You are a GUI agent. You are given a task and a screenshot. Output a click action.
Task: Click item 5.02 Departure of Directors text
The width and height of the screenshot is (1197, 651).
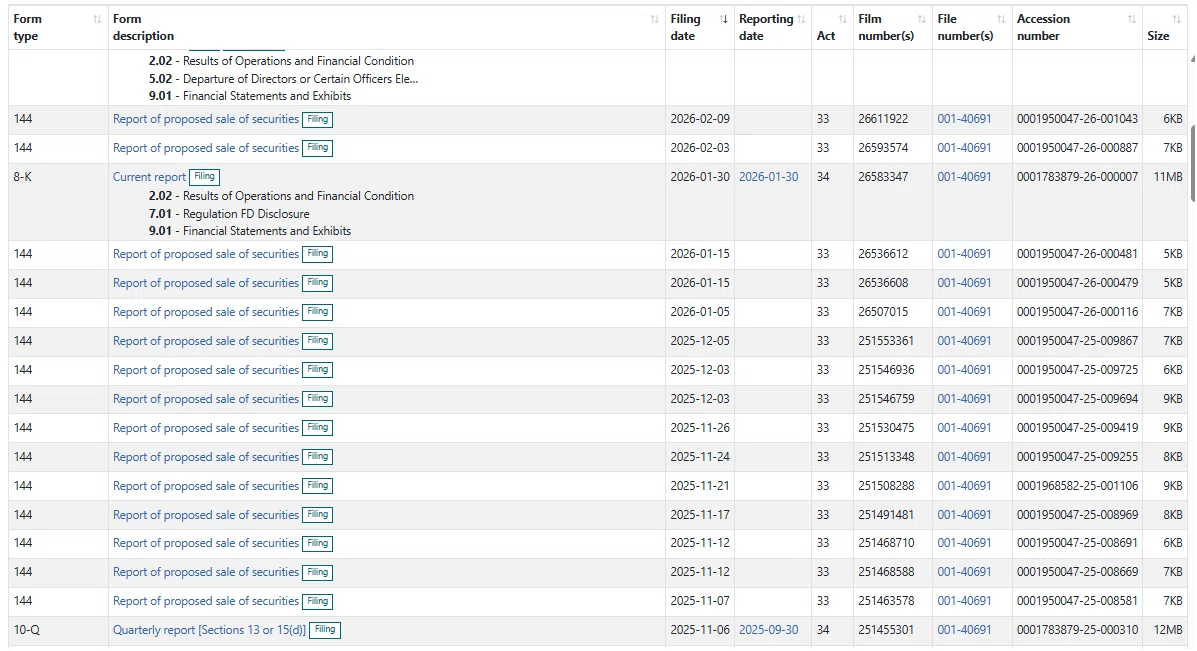tap(283, 79)
